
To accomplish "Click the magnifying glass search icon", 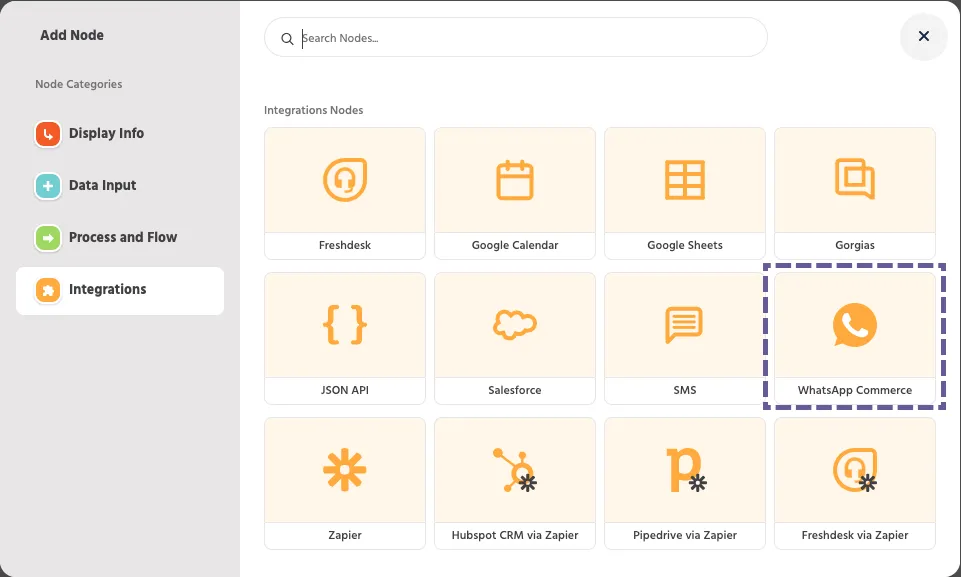I will (287, 39).
